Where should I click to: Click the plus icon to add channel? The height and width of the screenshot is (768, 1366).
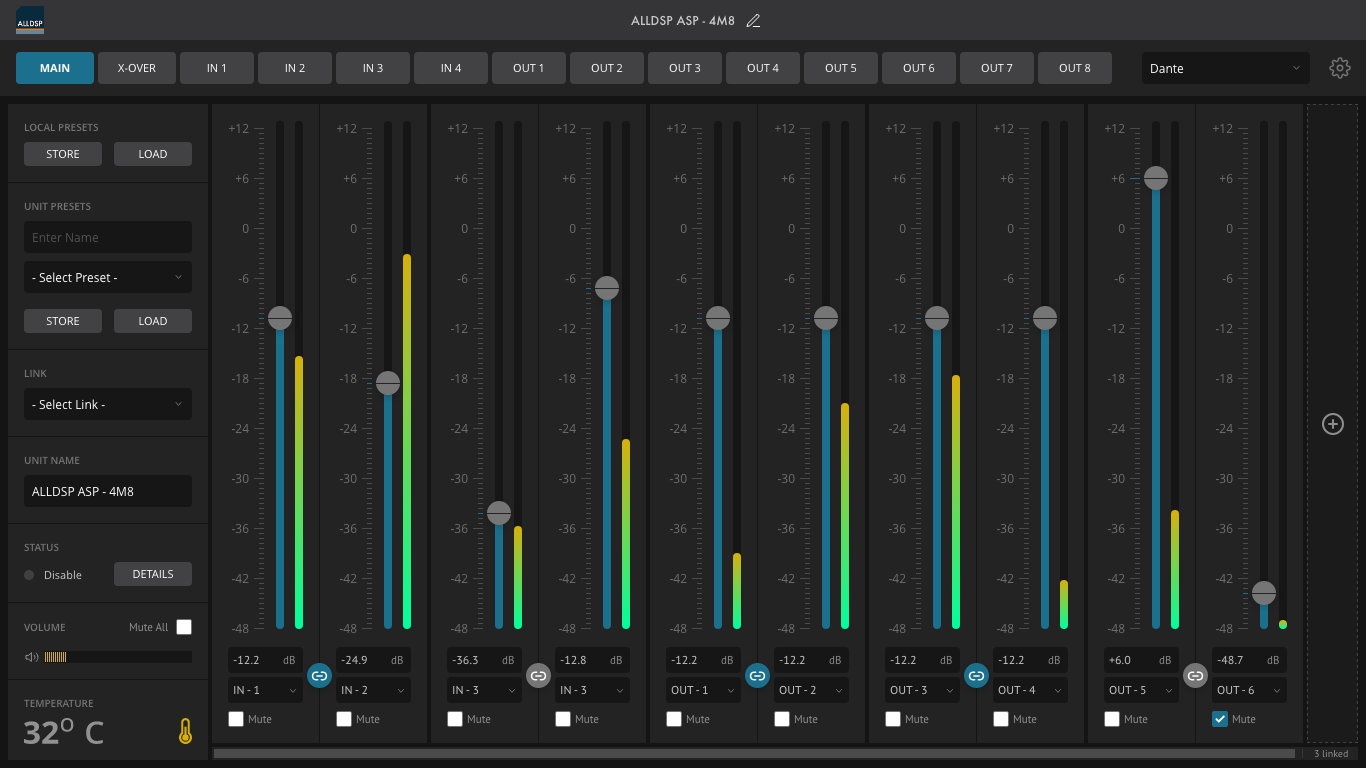coord(1332,424)
